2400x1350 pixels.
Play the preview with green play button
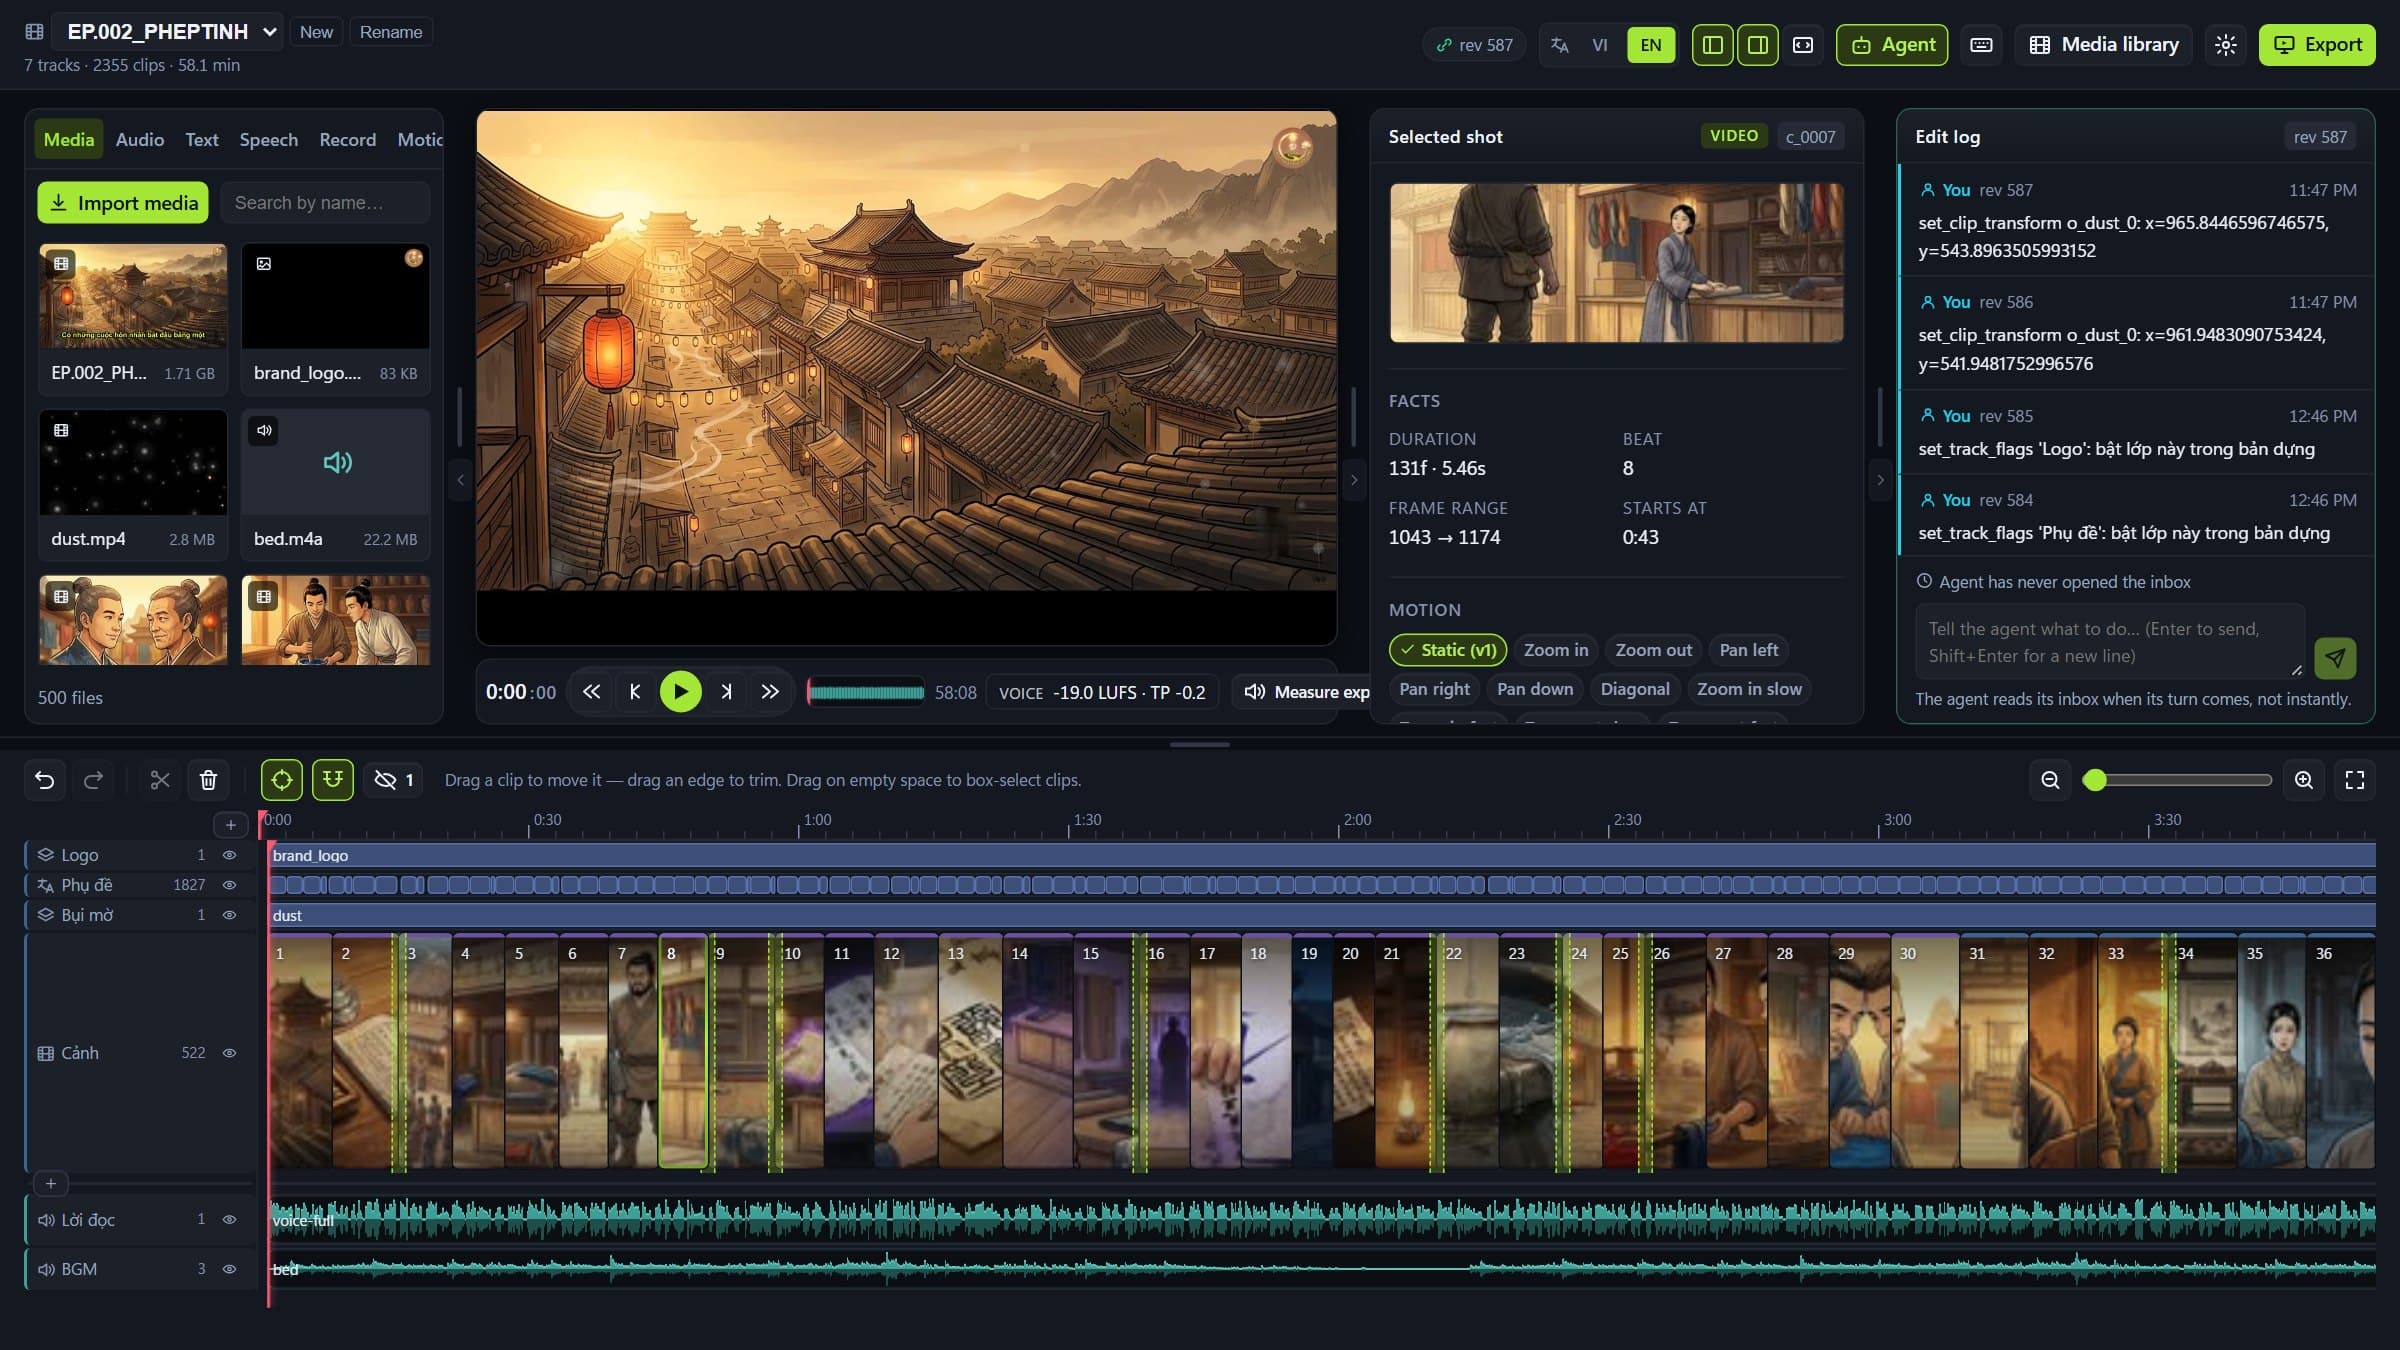(681, 692)
